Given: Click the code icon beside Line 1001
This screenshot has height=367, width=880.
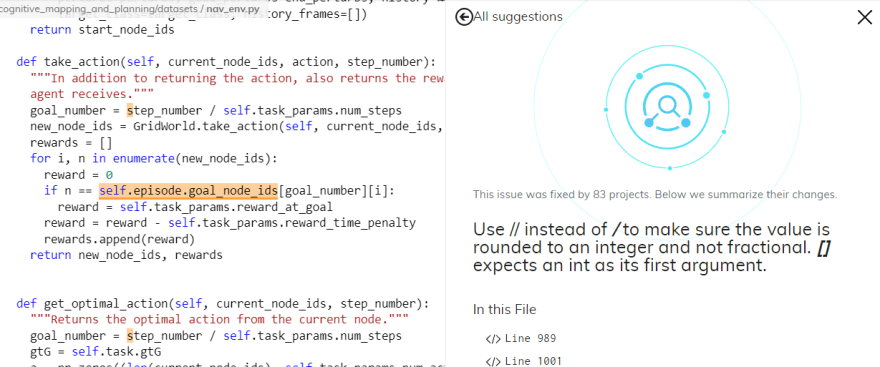Looking at the screenshot, I should 493,361.
